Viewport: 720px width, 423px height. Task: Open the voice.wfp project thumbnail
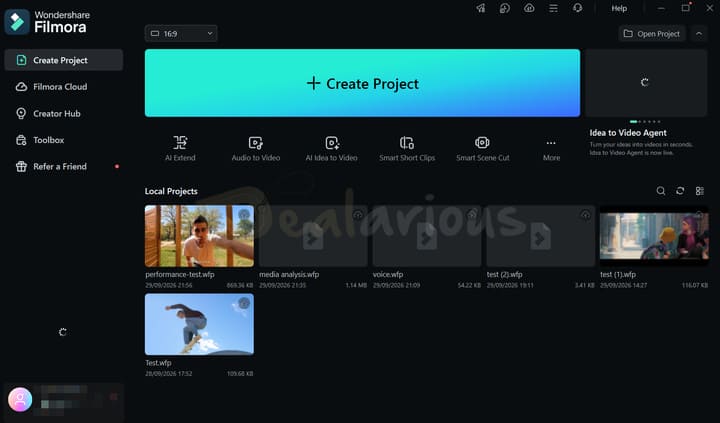[427, 236]
